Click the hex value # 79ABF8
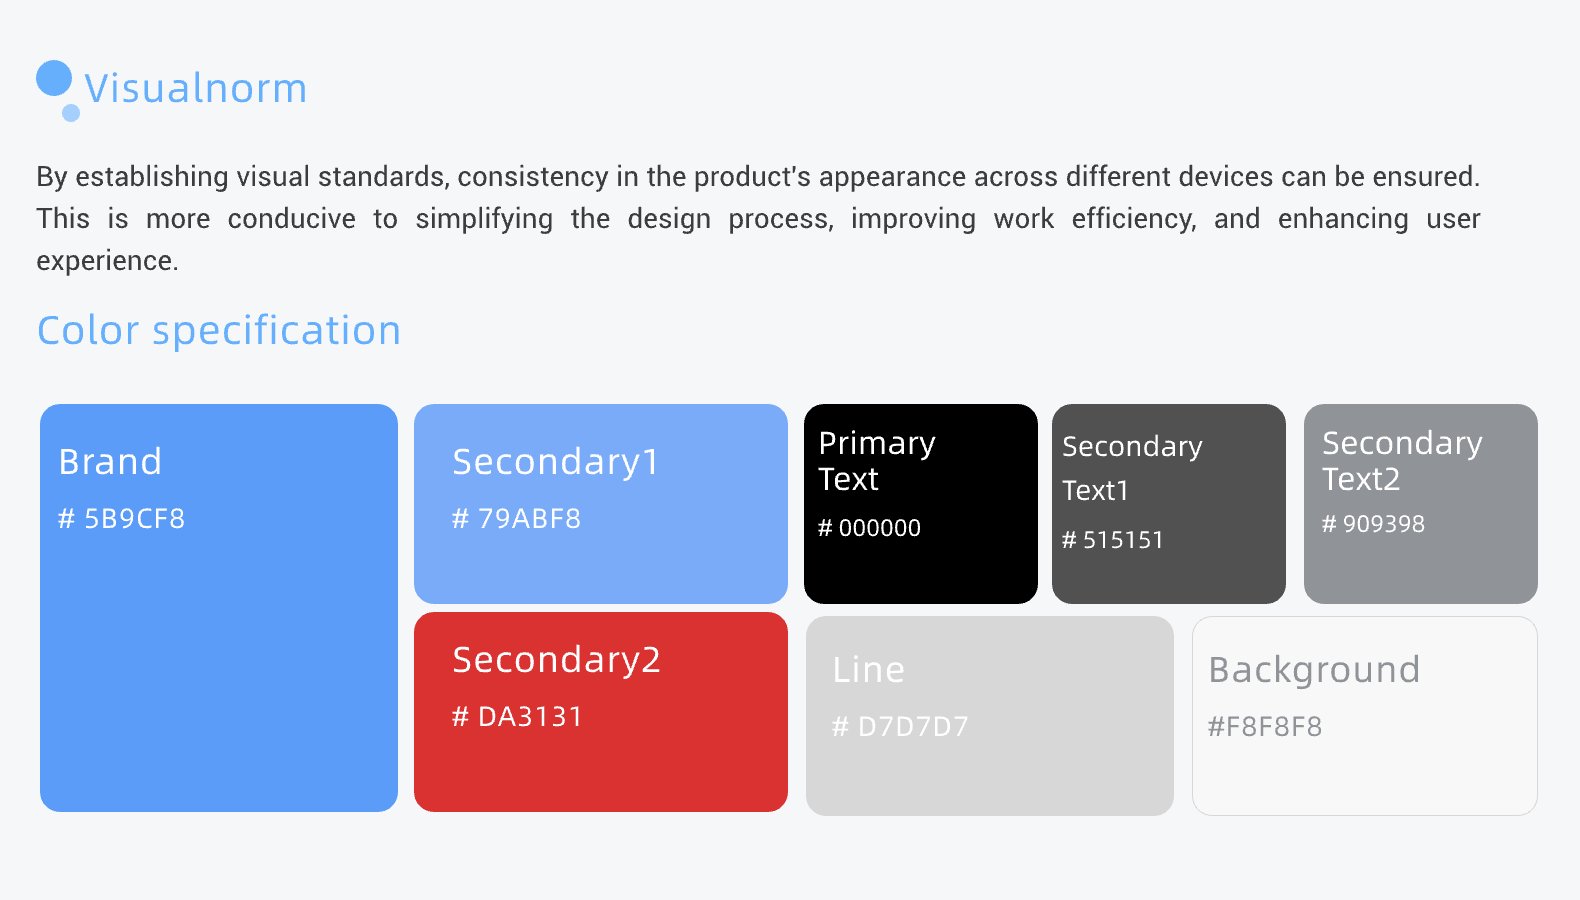The width and height of the screenshot is (1580, 900). pos(516,518)
